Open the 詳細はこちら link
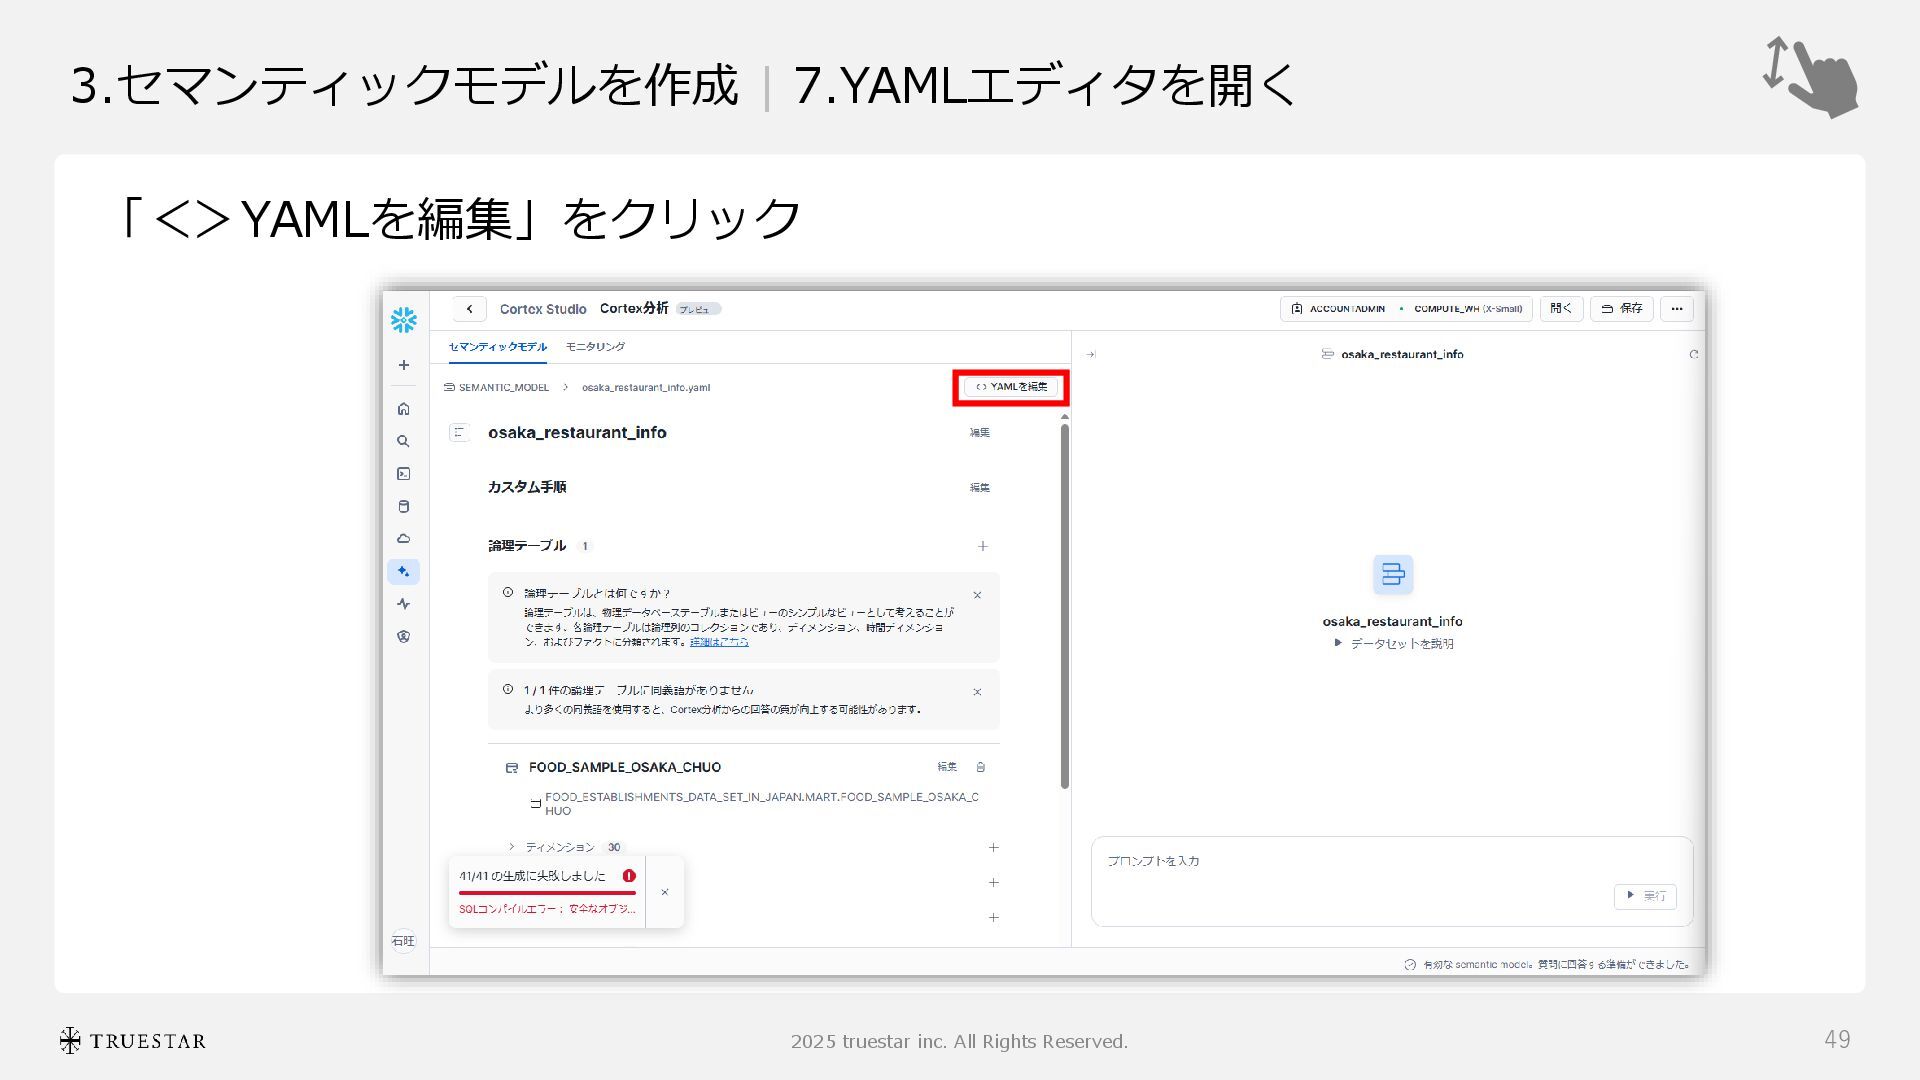Screen dimensions: 1920x1080 tap(719, 642)
